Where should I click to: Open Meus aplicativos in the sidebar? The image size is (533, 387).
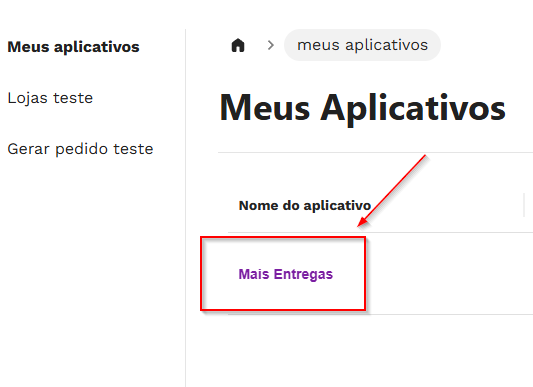(73, 47)
